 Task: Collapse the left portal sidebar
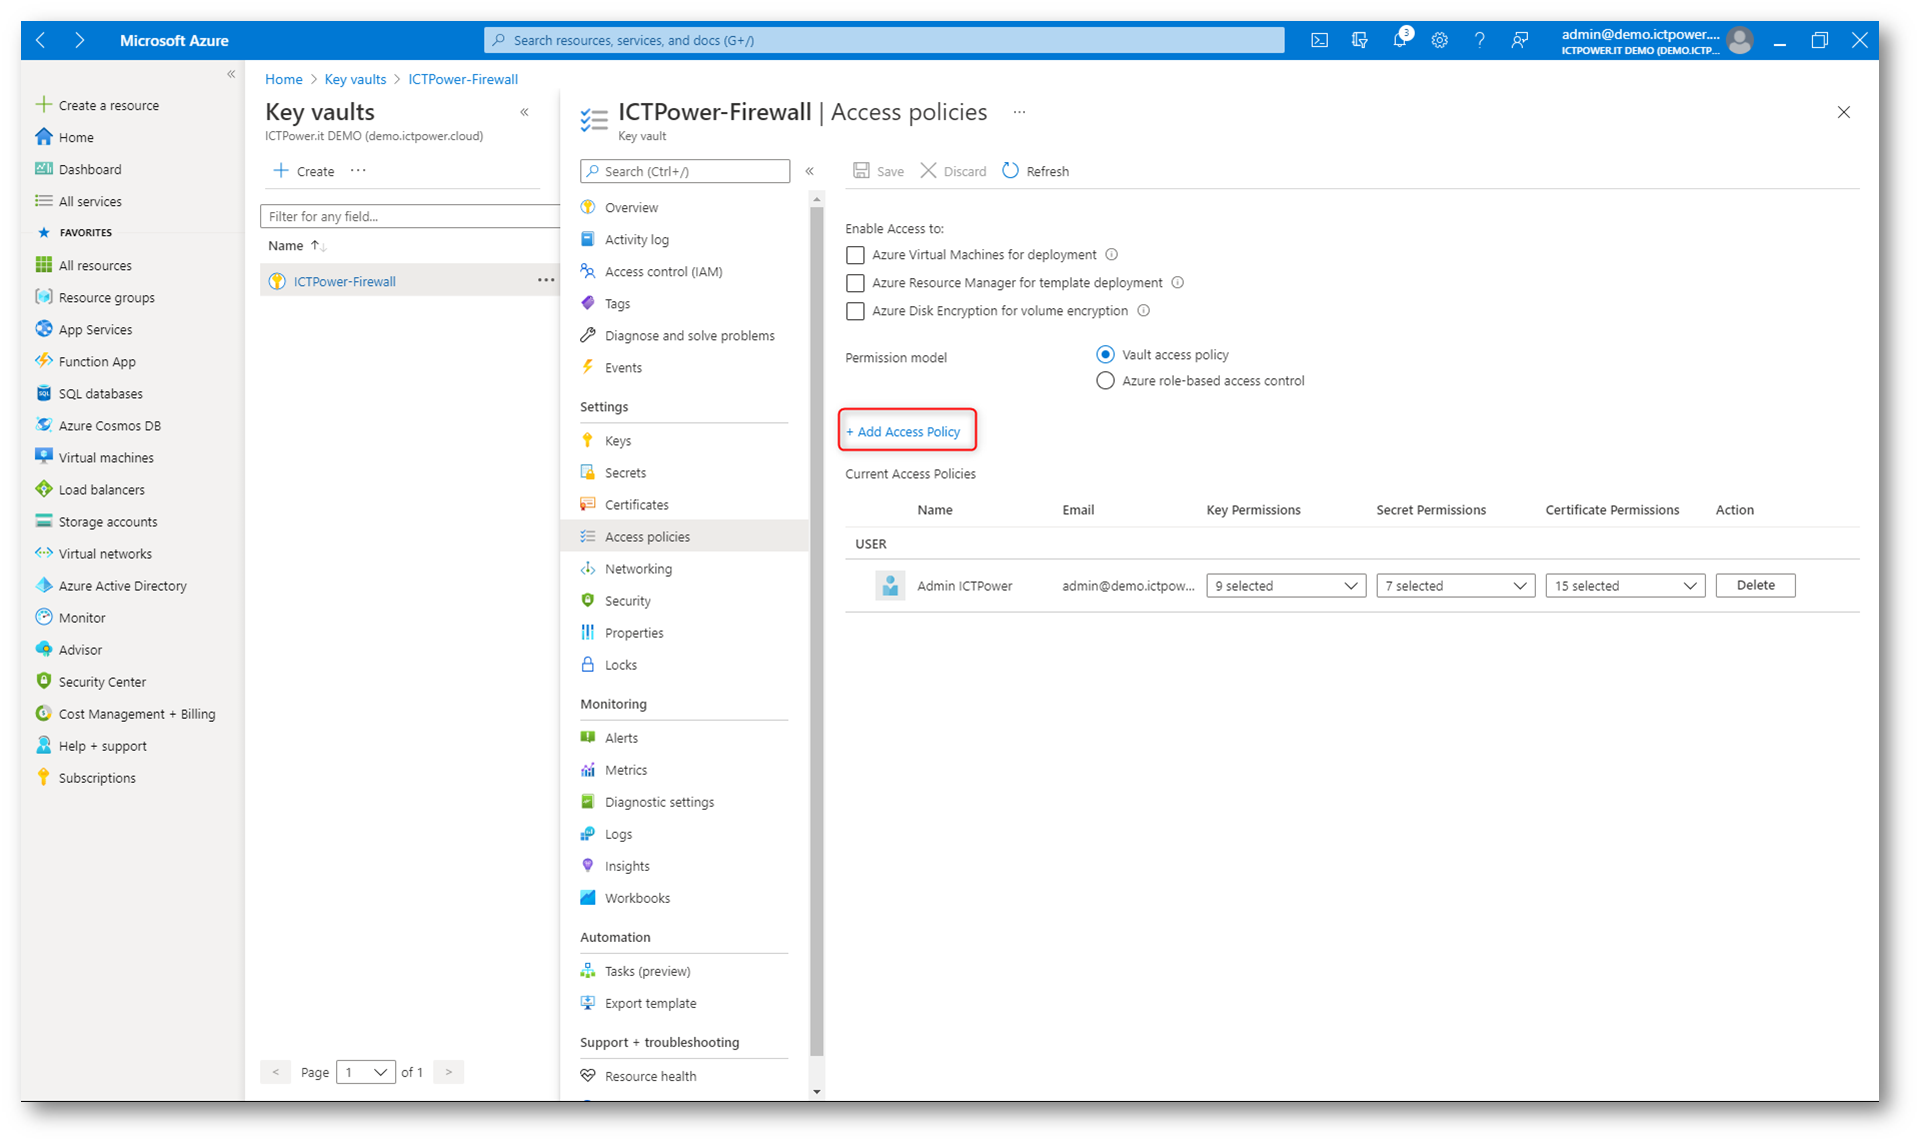point(231,74)
